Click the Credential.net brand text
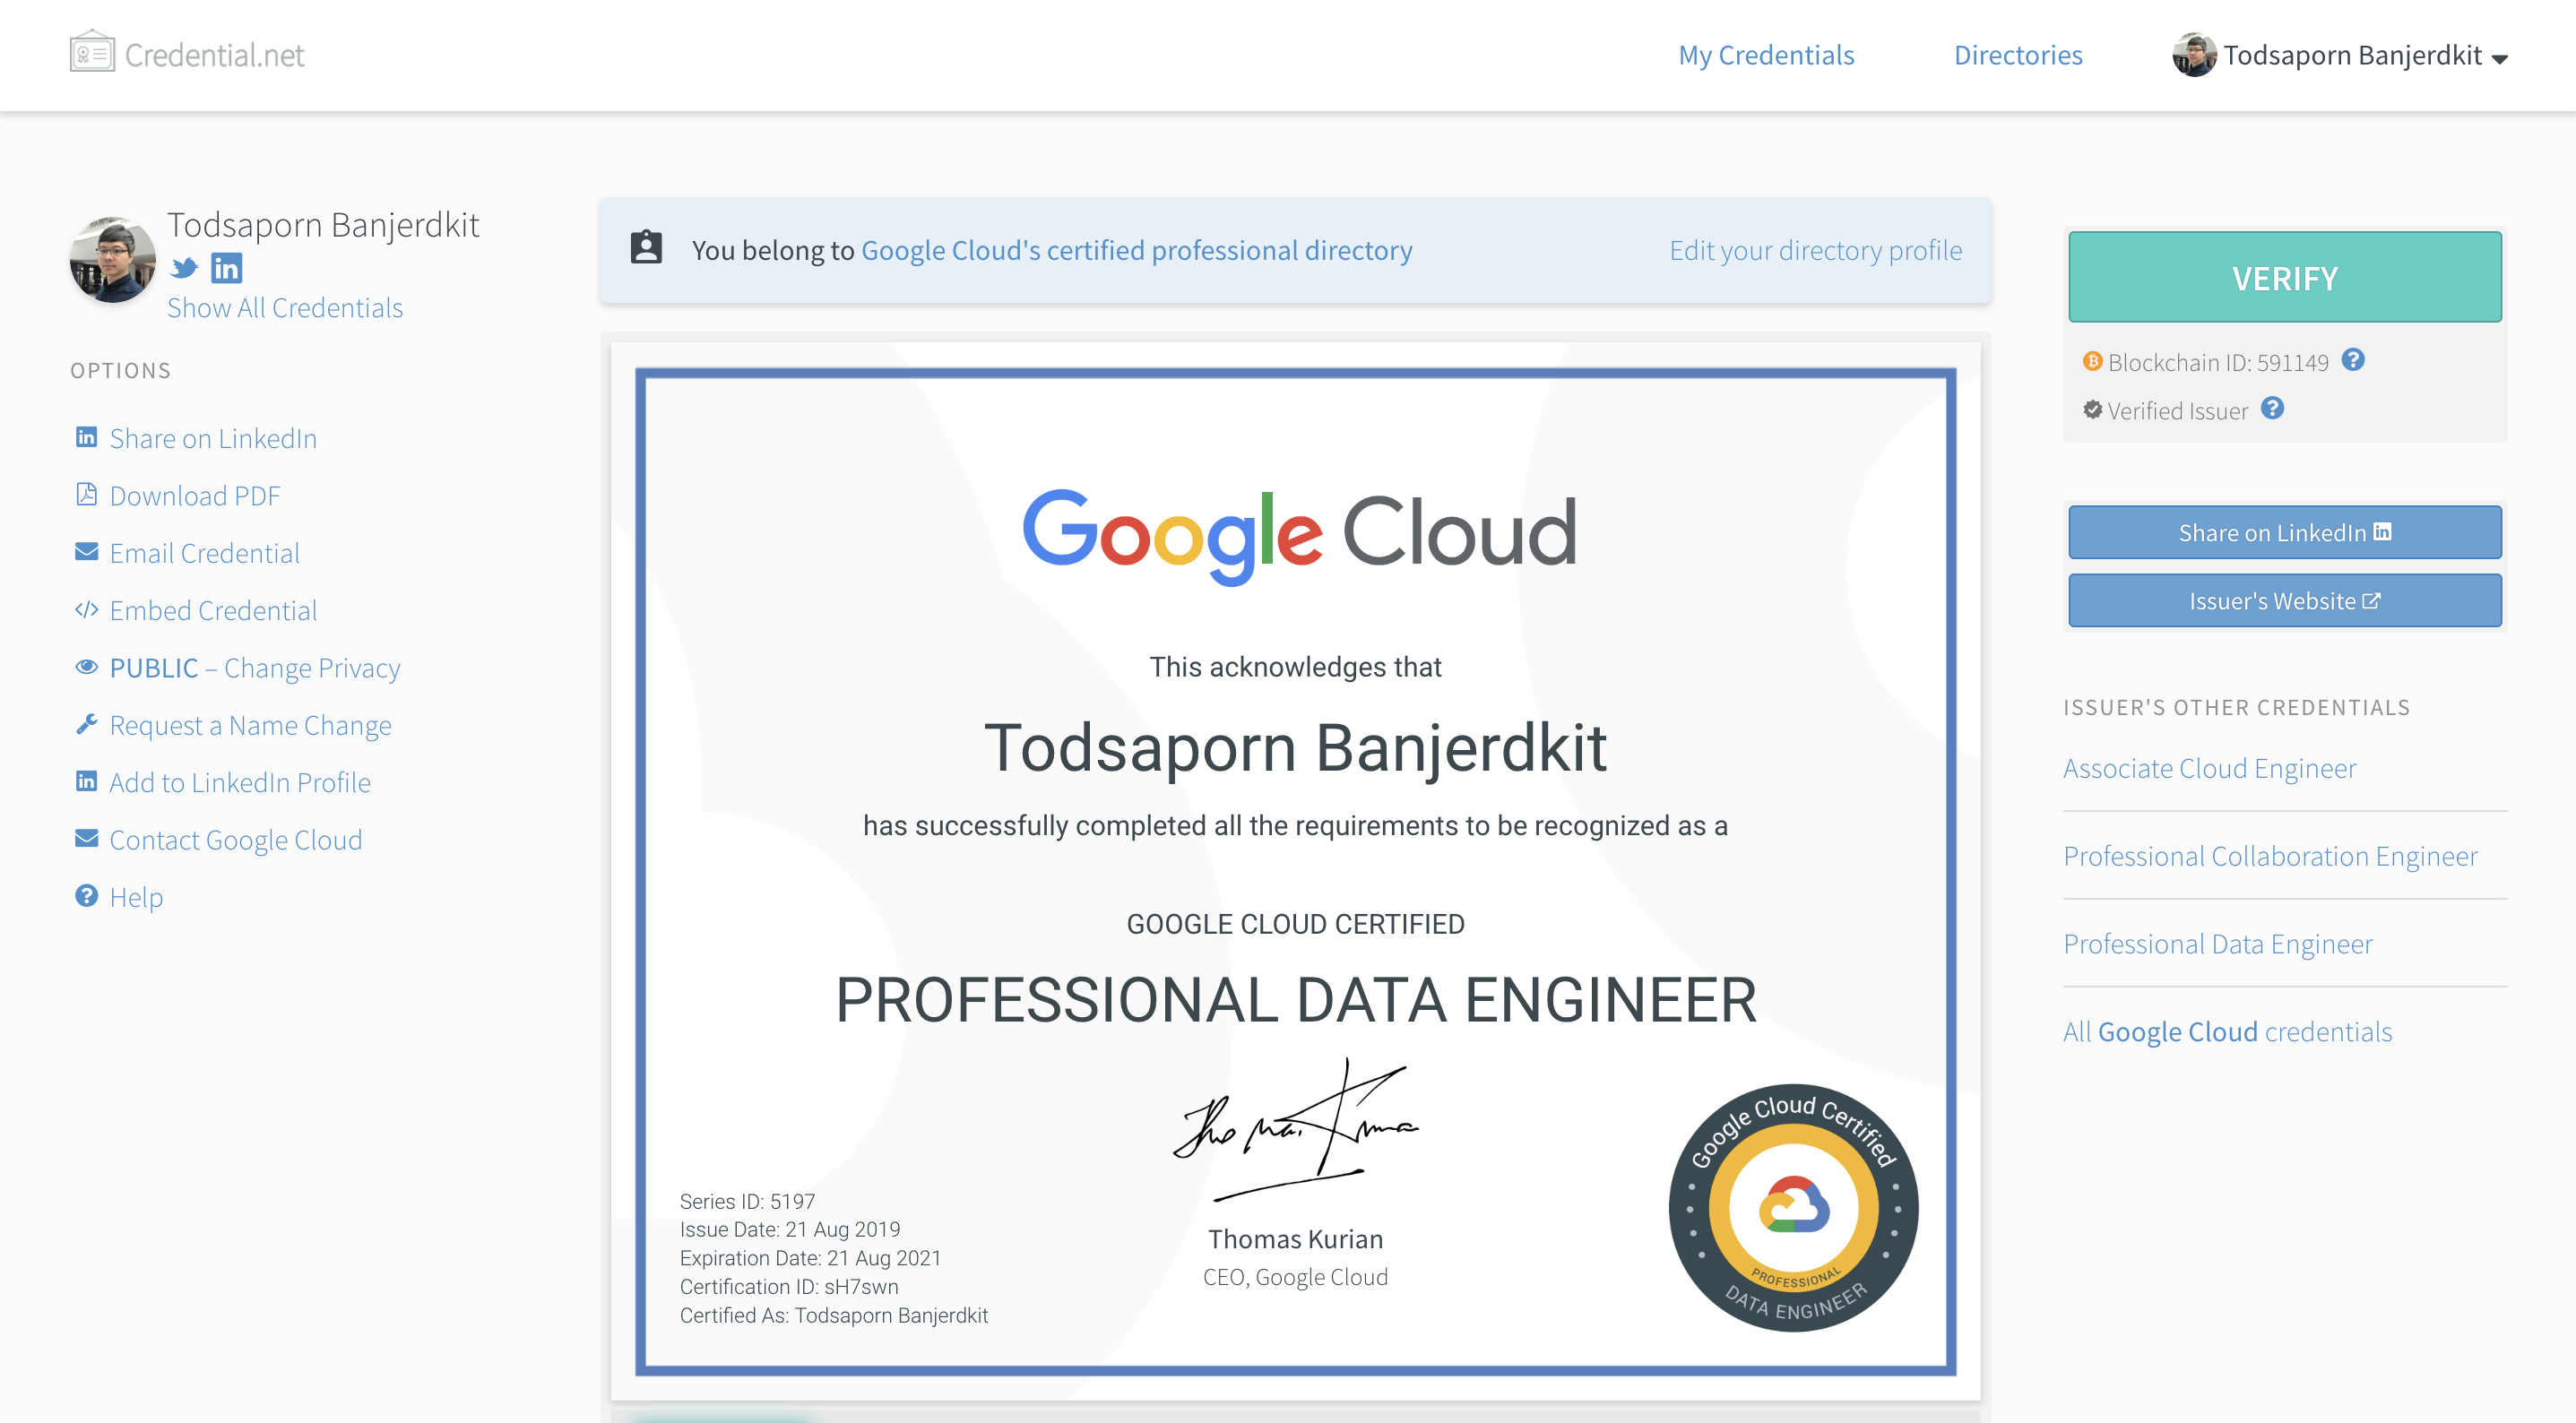Viewport: 2576px width, 1423px height. tap(214, 55)
